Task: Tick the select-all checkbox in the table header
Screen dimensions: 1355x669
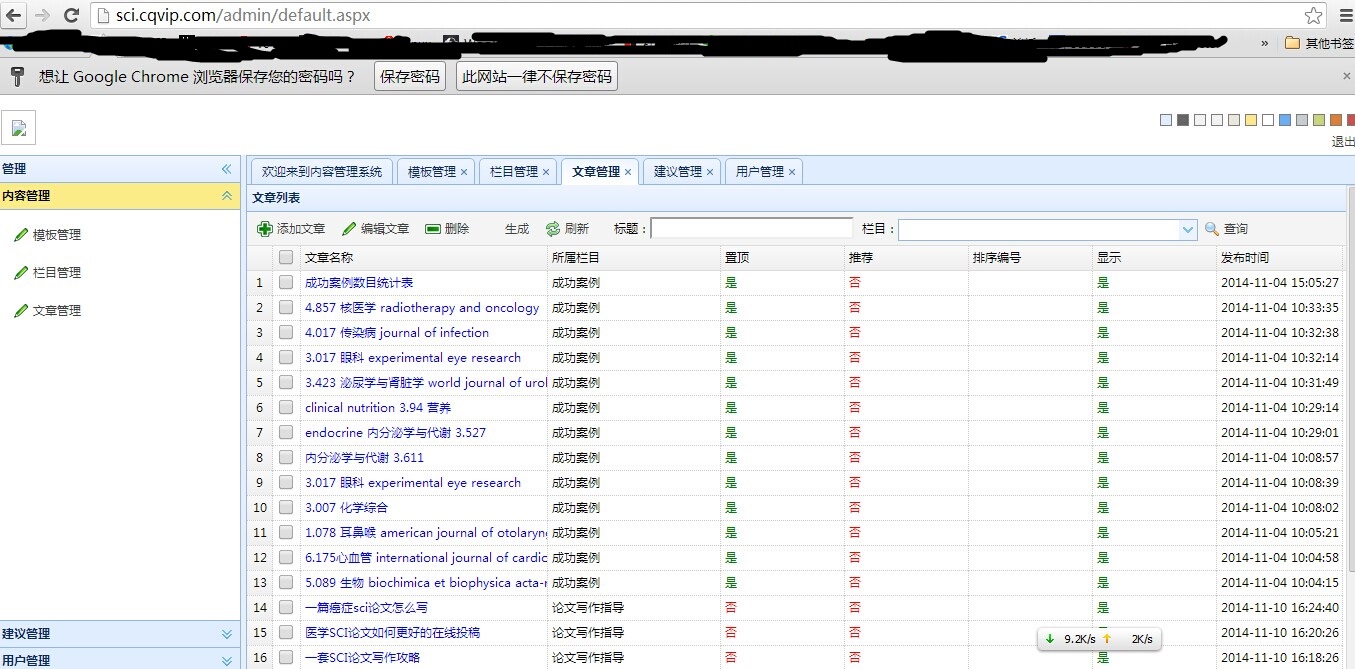Action: [x=286, y=258]
